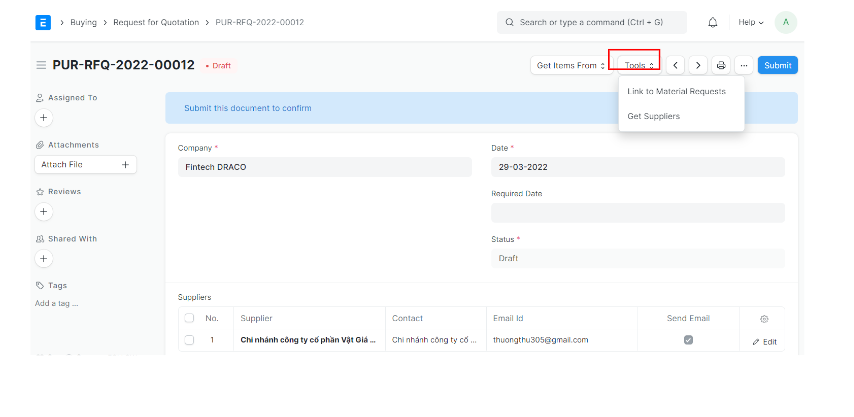Select Get Suppliers menu entry
The image size is (854, 417).
(653, 116)
